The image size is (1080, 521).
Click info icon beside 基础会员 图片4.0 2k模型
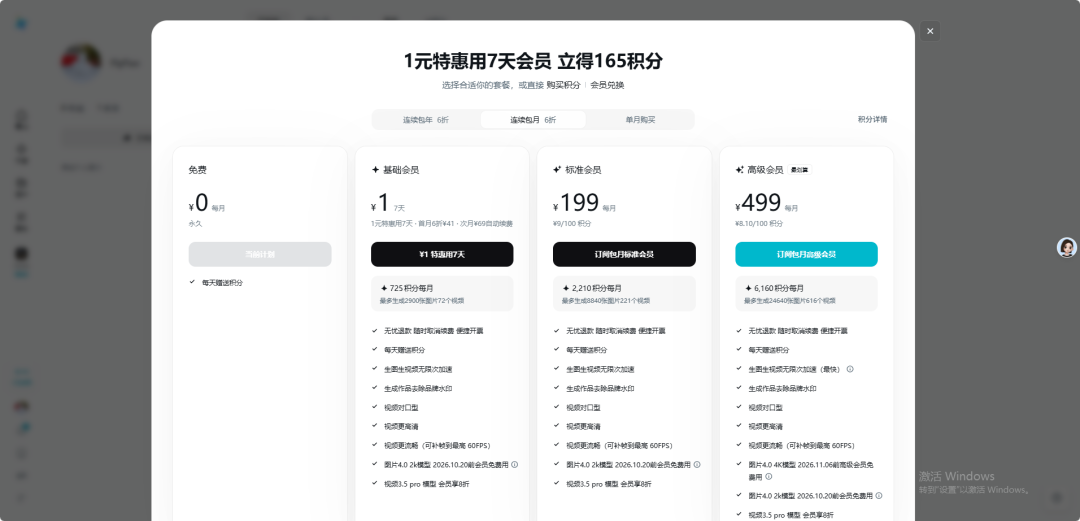(x=515, y=465)
